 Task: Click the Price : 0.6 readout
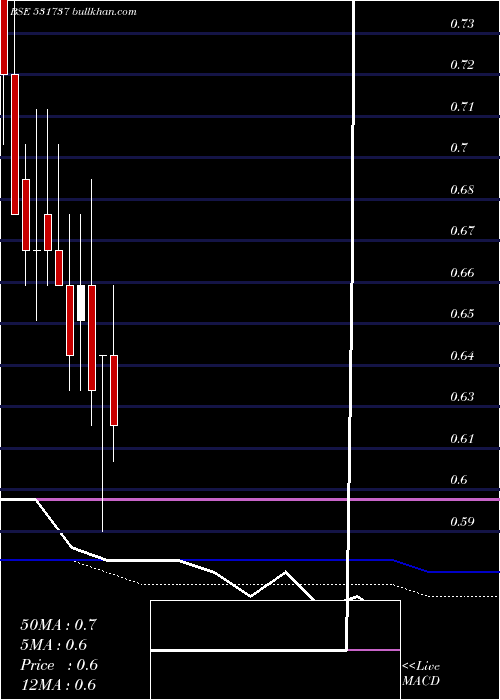(x=59, y=665)
